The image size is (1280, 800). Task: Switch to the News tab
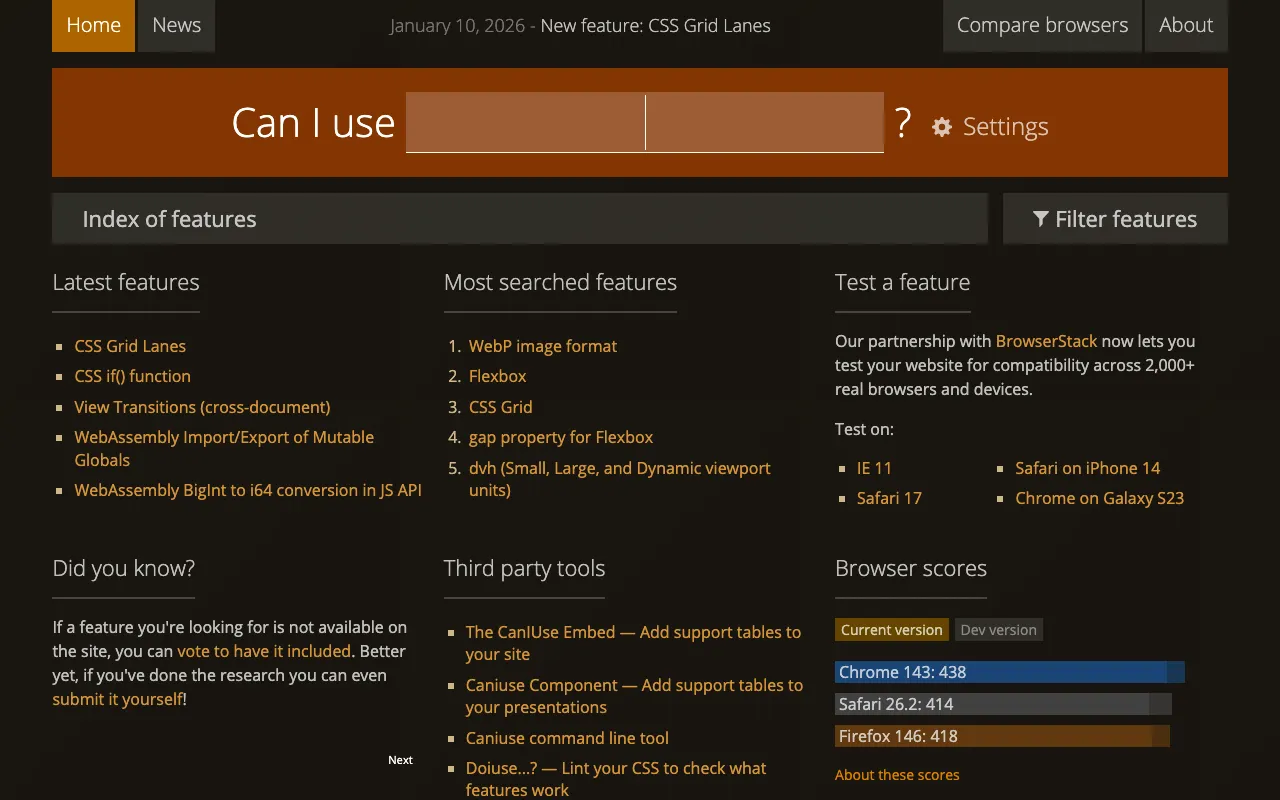(176, 25)
